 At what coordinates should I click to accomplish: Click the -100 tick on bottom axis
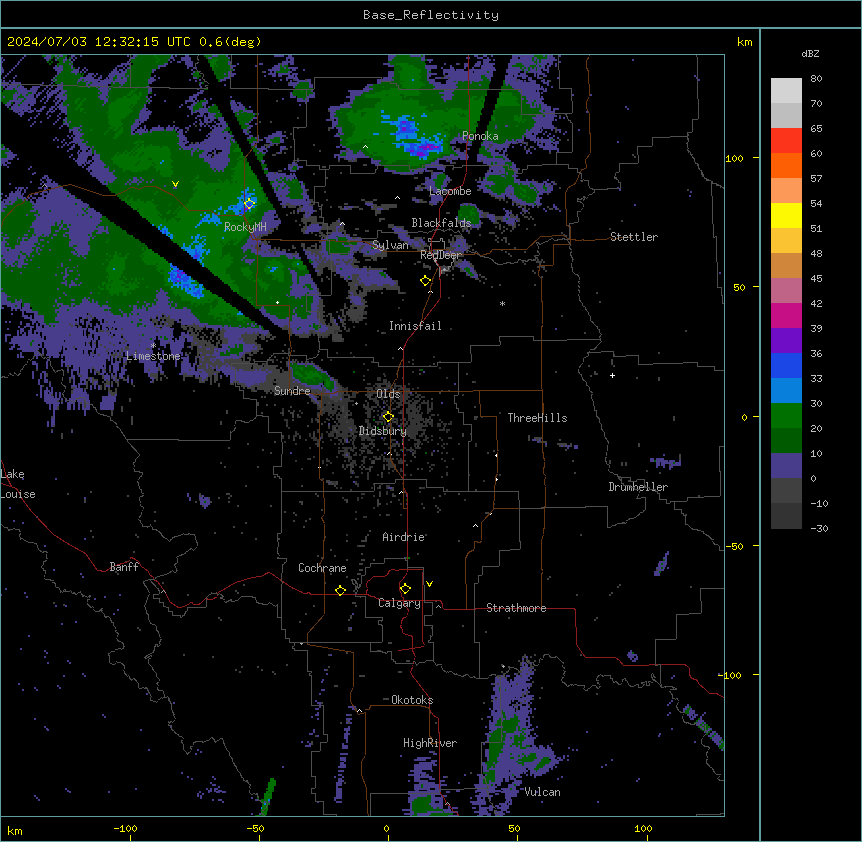[x=125, y=828]
